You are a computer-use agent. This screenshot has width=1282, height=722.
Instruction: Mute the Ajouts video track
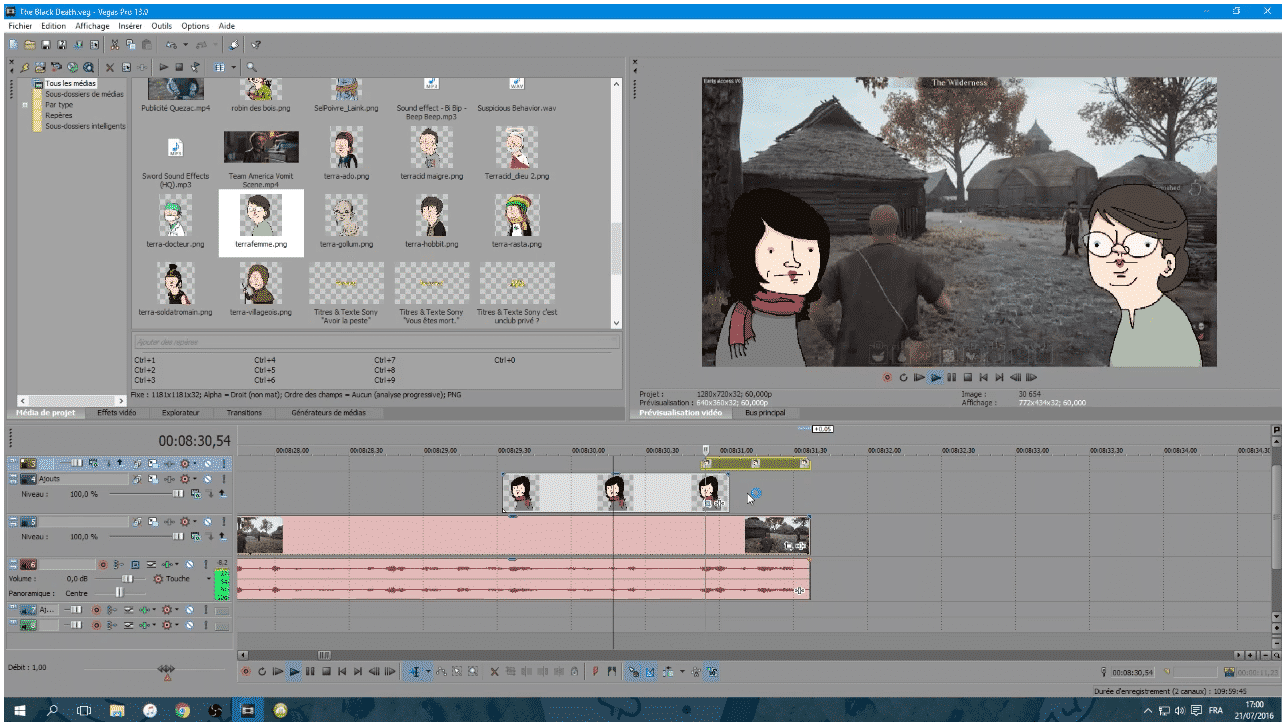click(x=208, y=480)
